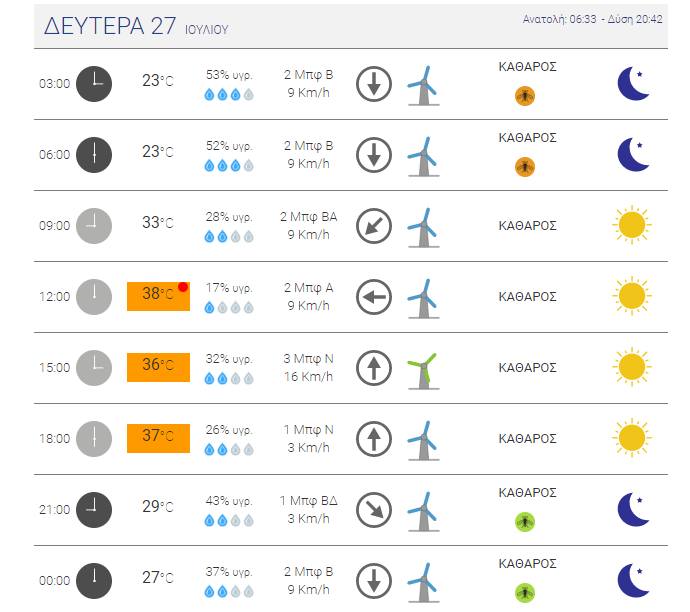Viewport: 690px width, 612px height.
Task: Click the orange 36°C temperature box
Action: coord(158,367)
